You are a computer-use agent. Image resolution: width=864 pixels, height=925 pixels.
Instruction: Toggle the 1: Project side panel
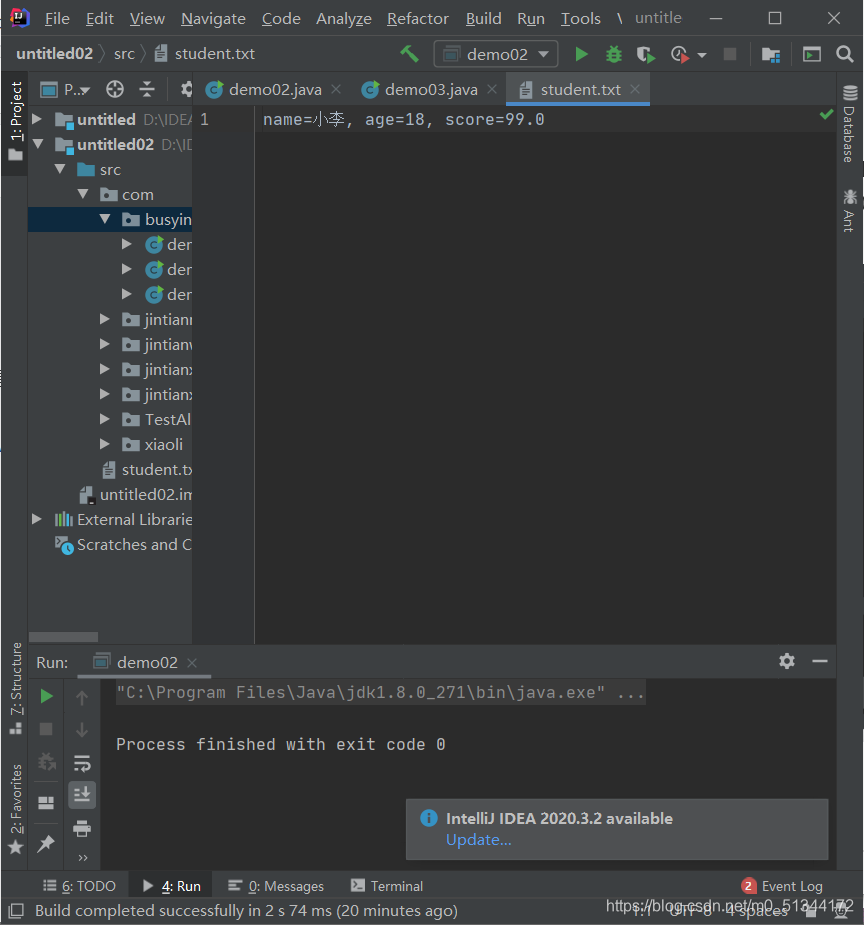tap(16, 122)
